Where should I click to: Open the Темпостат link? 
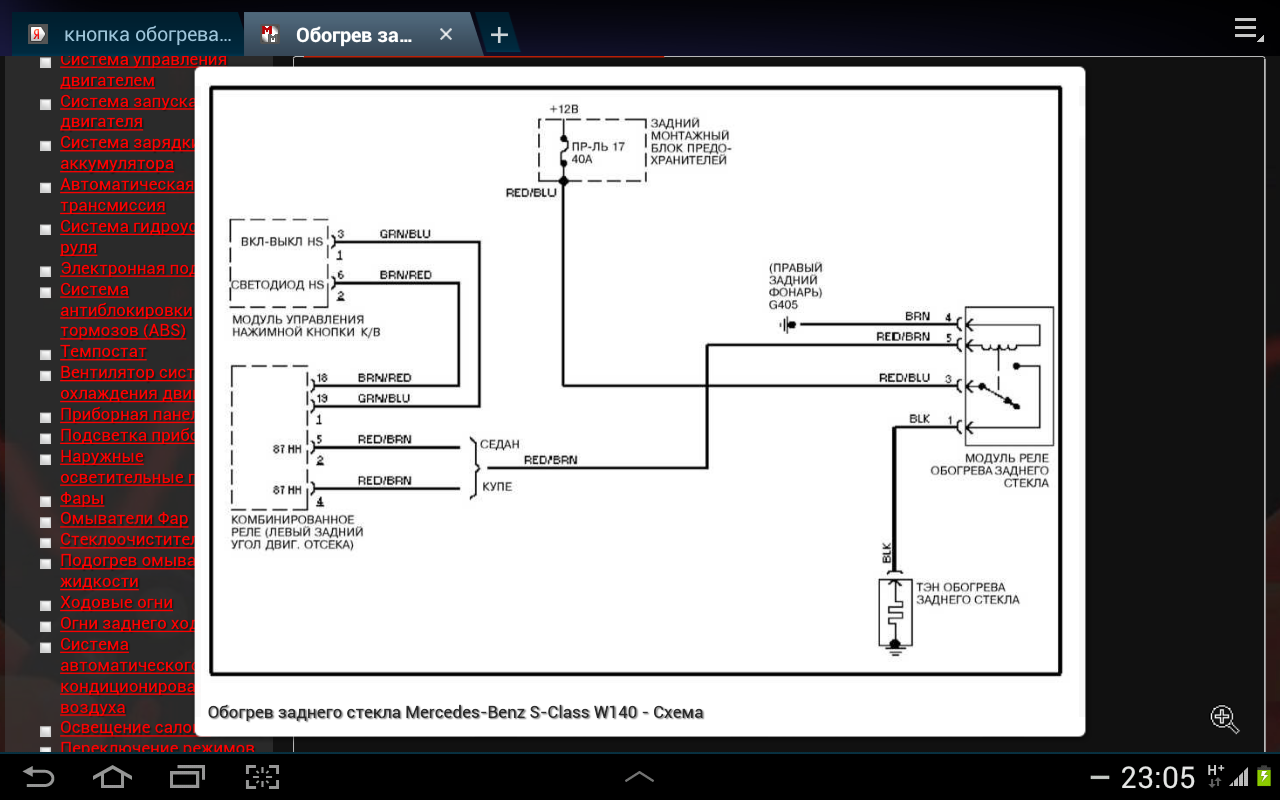(x=103, y=351)
